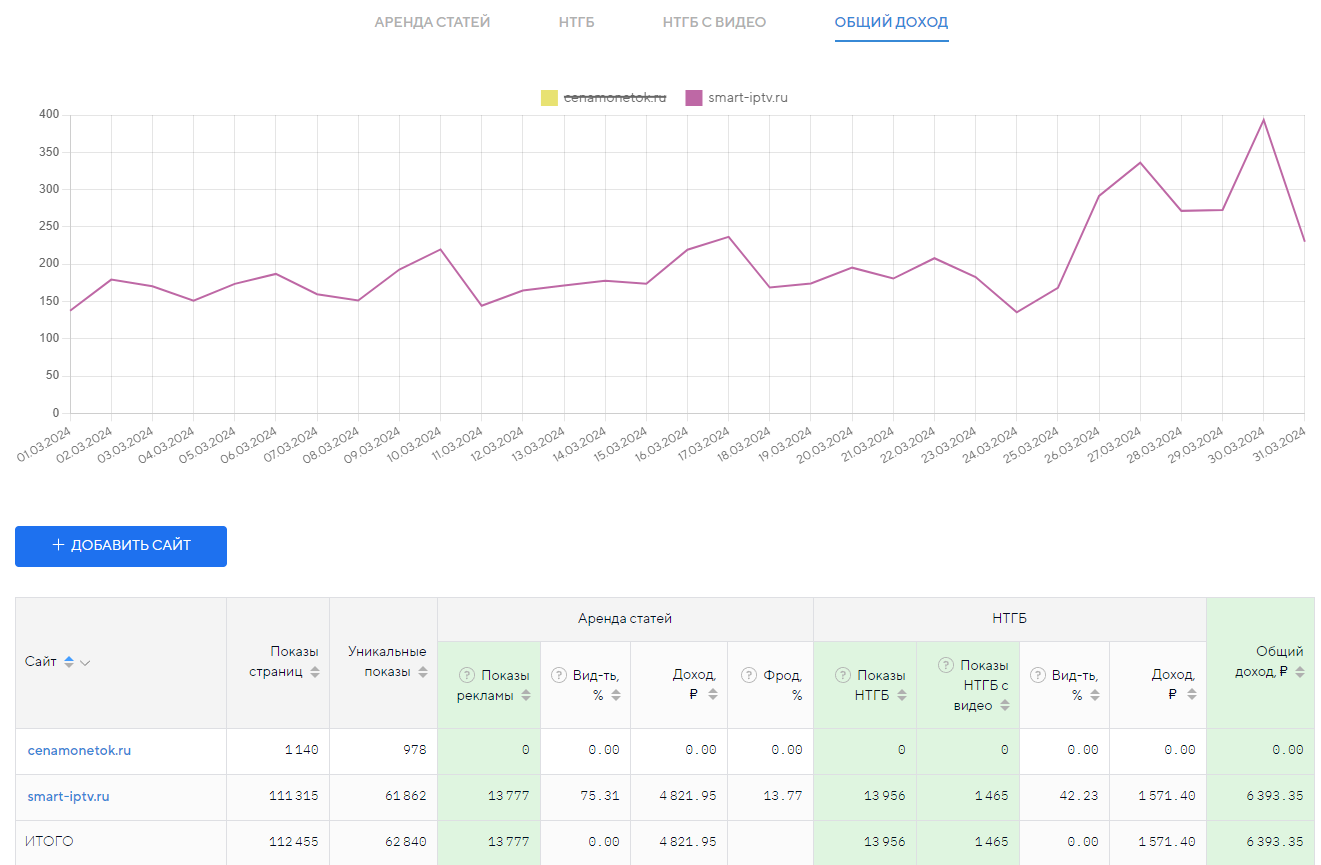This screenshot has width=1321, height=865.
Task: Click the chart peak at 30.03.2024
Action: tap(1263, 120)
